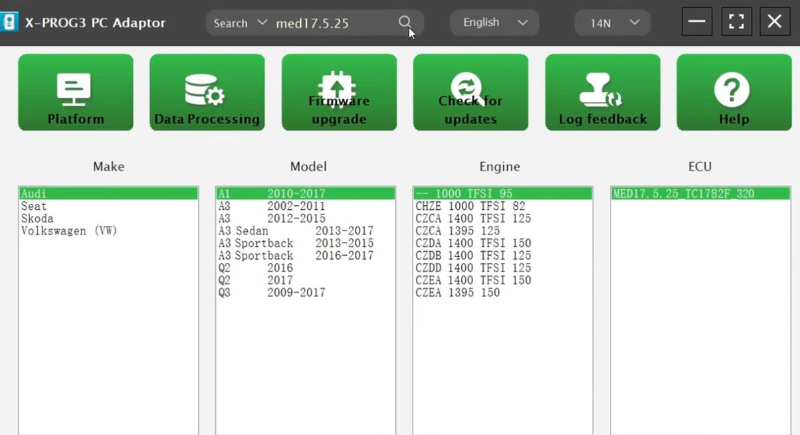Viewport: 800px width, 435px height.
Task: Select ECU MED17.5.25_TC1782F_320
Action: [701, 193]
